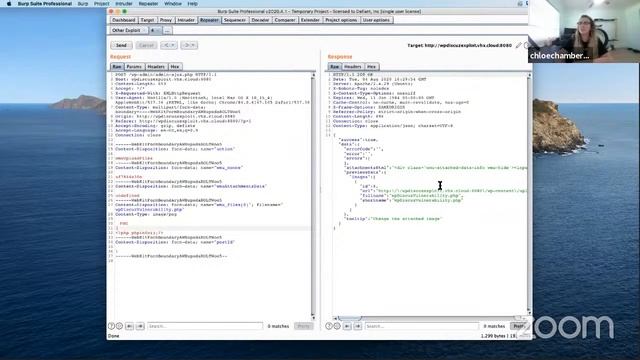Open request search help icon
The width and height of the screenshot is (640, 360).
[x=111, y=326]
